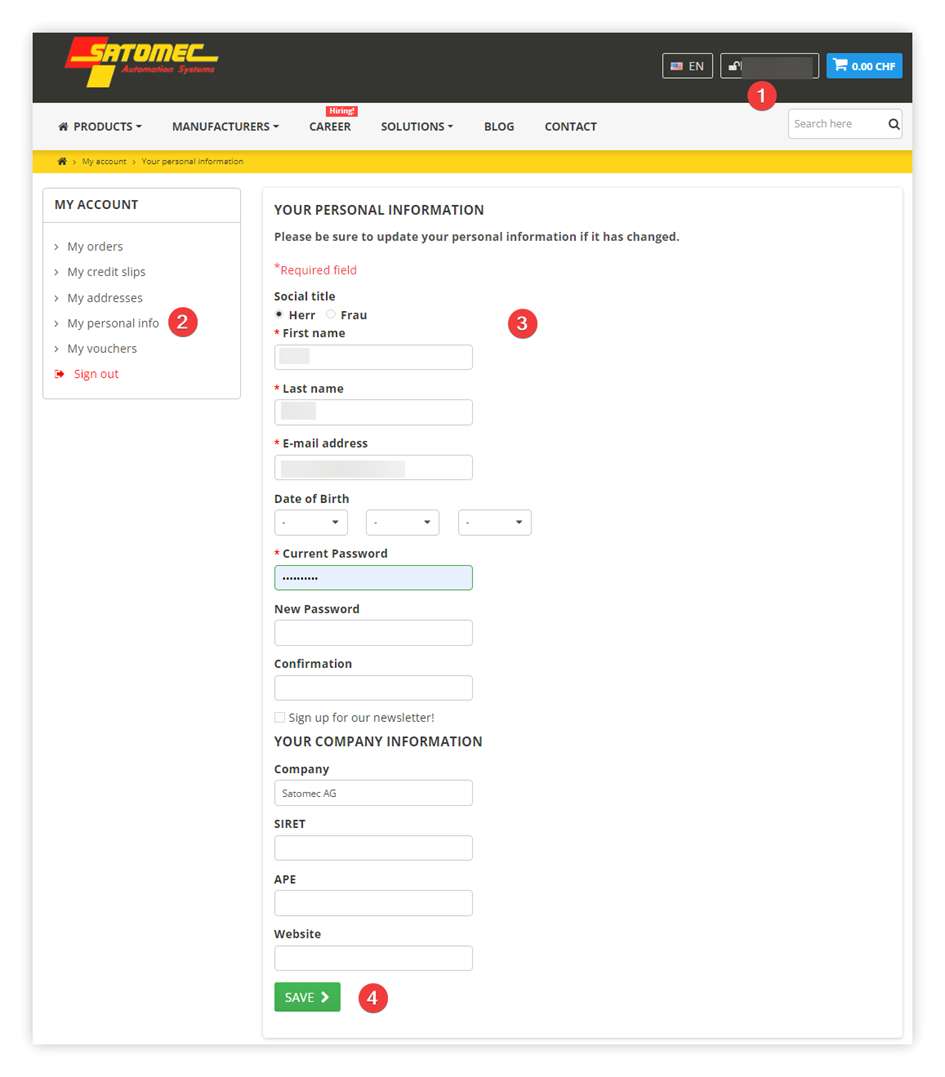Image resolution: width=945 pixels, height=1077 pixels.
Task: Open the last Date of Birth dropdown
Action: (494, 523)
